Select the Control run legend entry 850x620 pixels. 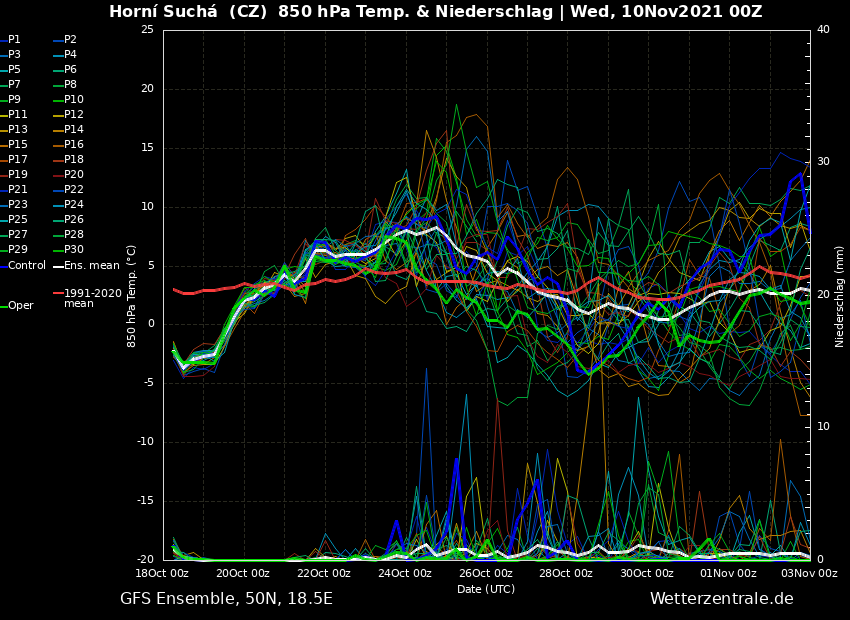point(27,265)
